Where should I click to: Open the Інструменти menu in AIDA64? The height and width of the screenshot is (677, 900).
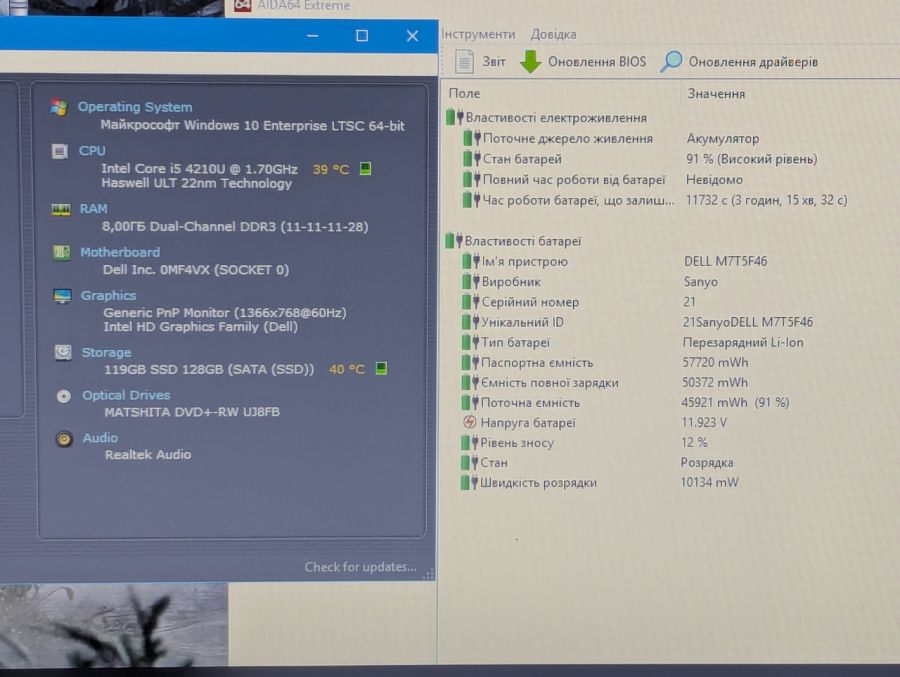478,34
